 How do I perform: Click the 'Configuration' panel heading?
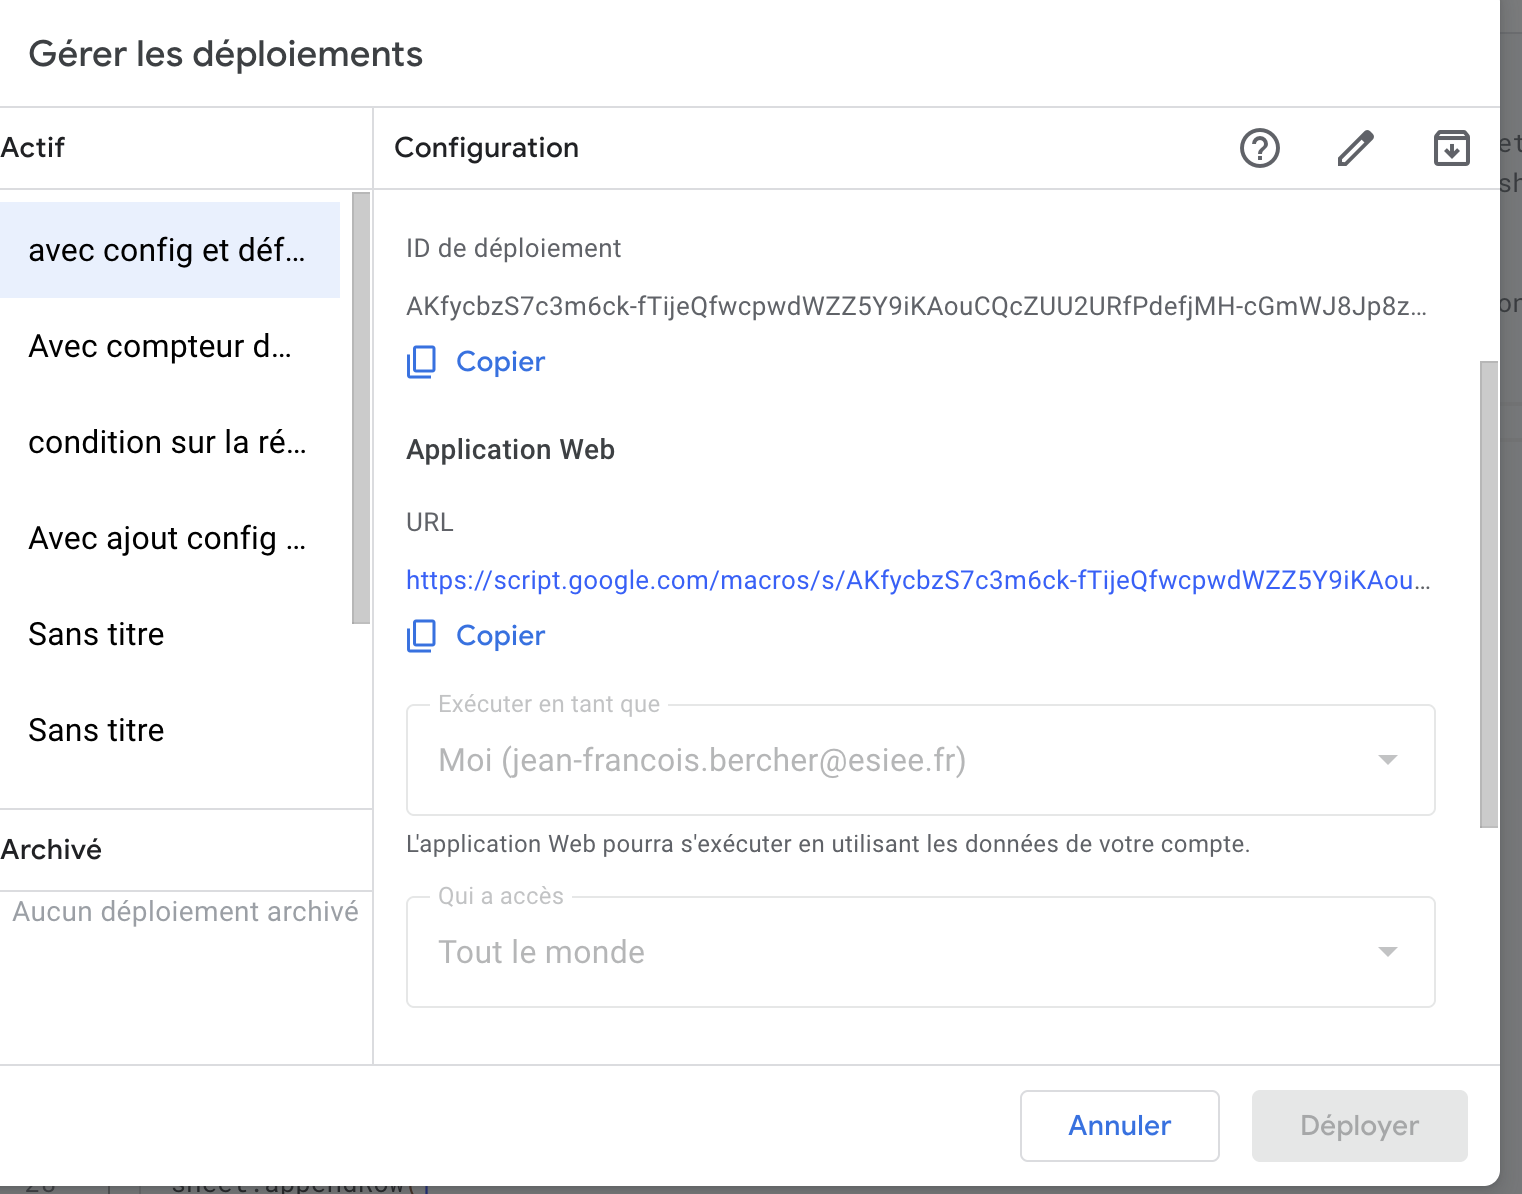(x=487, y=148)
